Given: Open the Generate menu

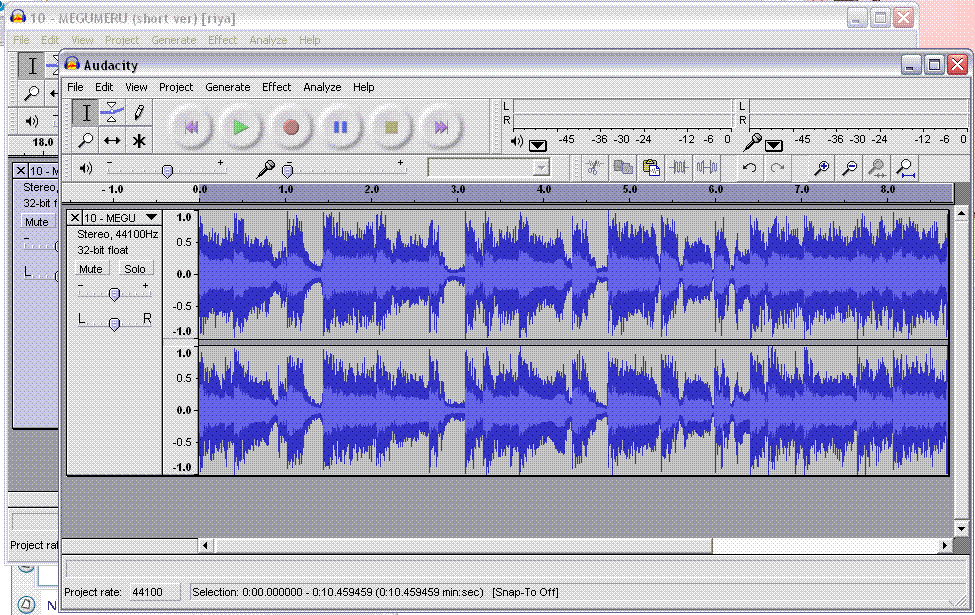Looking at the screenshot, I should click(227, 87).
